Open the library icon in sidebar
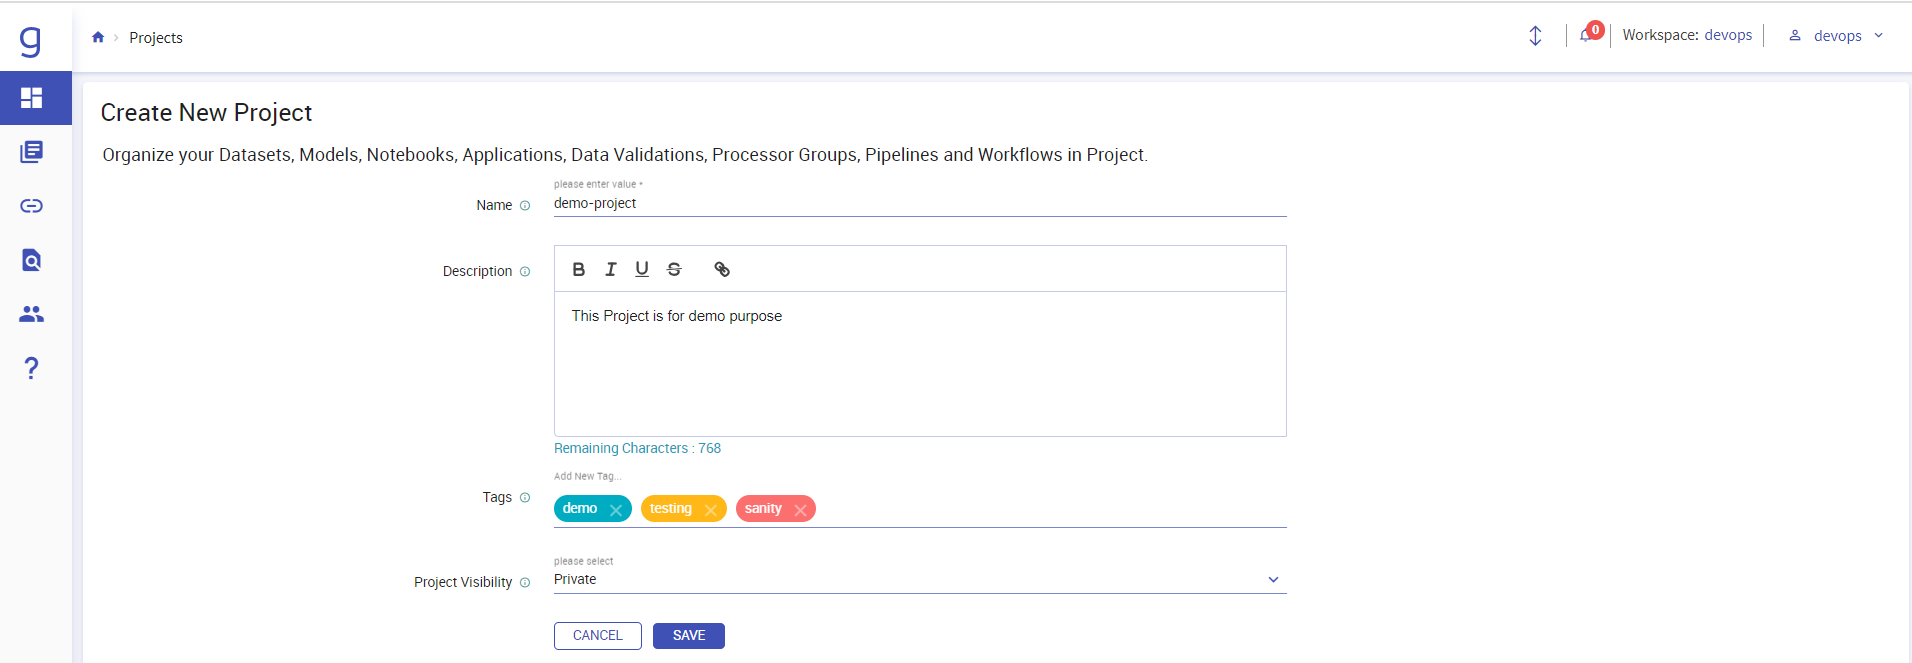1912x663 pixels. pos(32,152)
